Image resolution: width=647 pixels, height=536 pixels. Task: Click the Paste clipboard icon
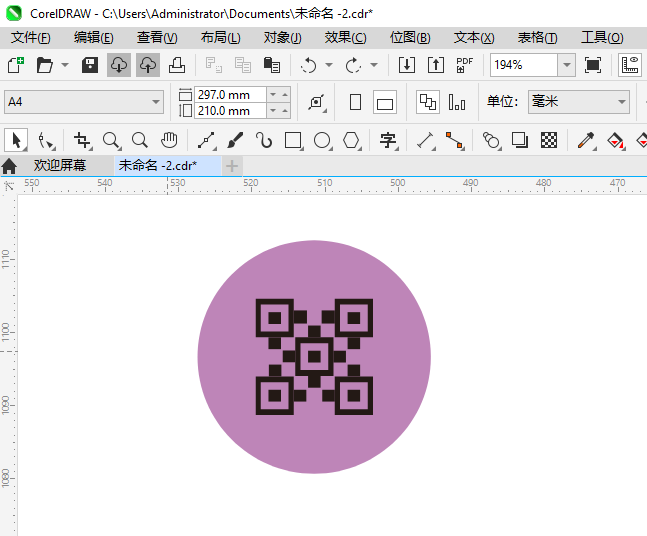tap(272, 65)
